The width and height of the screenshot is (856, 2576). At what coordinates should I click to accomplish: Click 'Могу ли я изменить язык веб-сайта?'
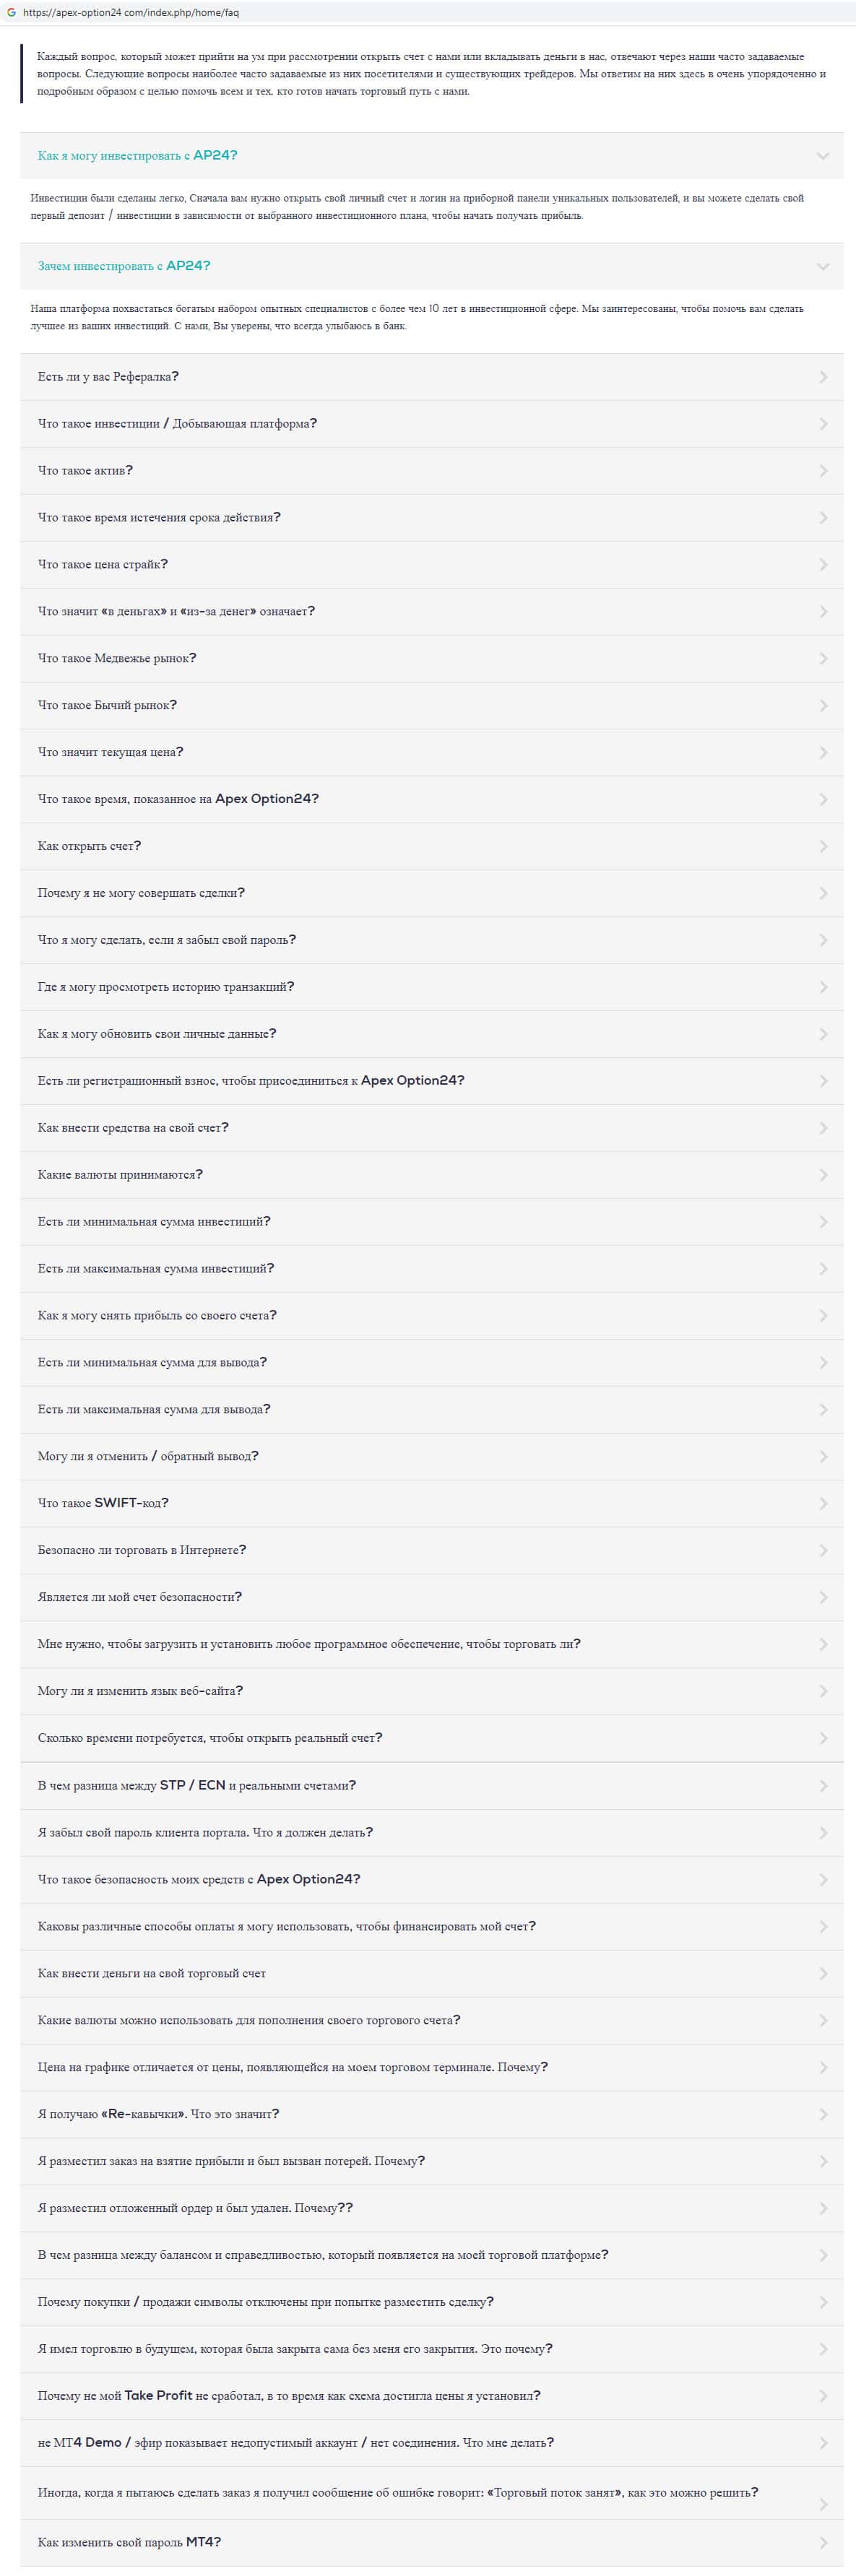coord(140,1691)
